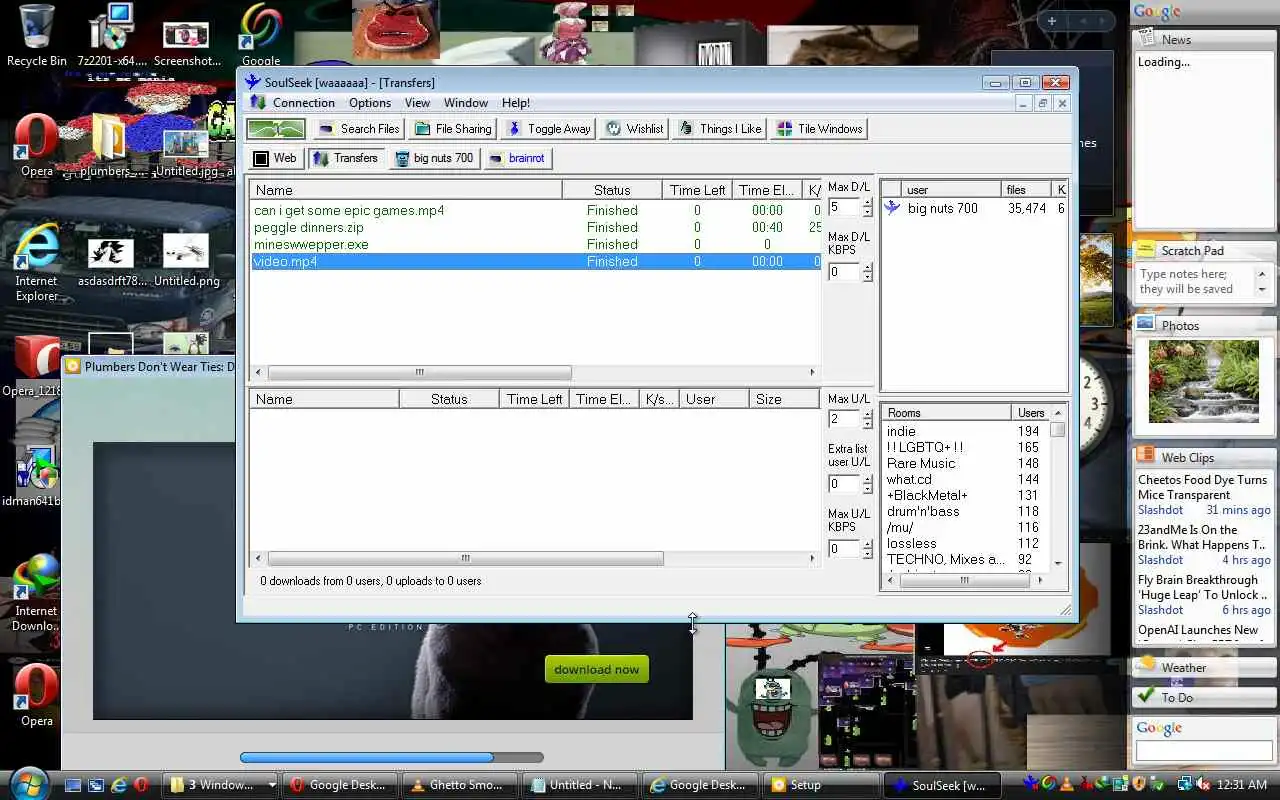The height and width of the screenshot is (800, 1280).
Task: Open Internet Download Manager desktop shortcut
Action: [37, 592]
